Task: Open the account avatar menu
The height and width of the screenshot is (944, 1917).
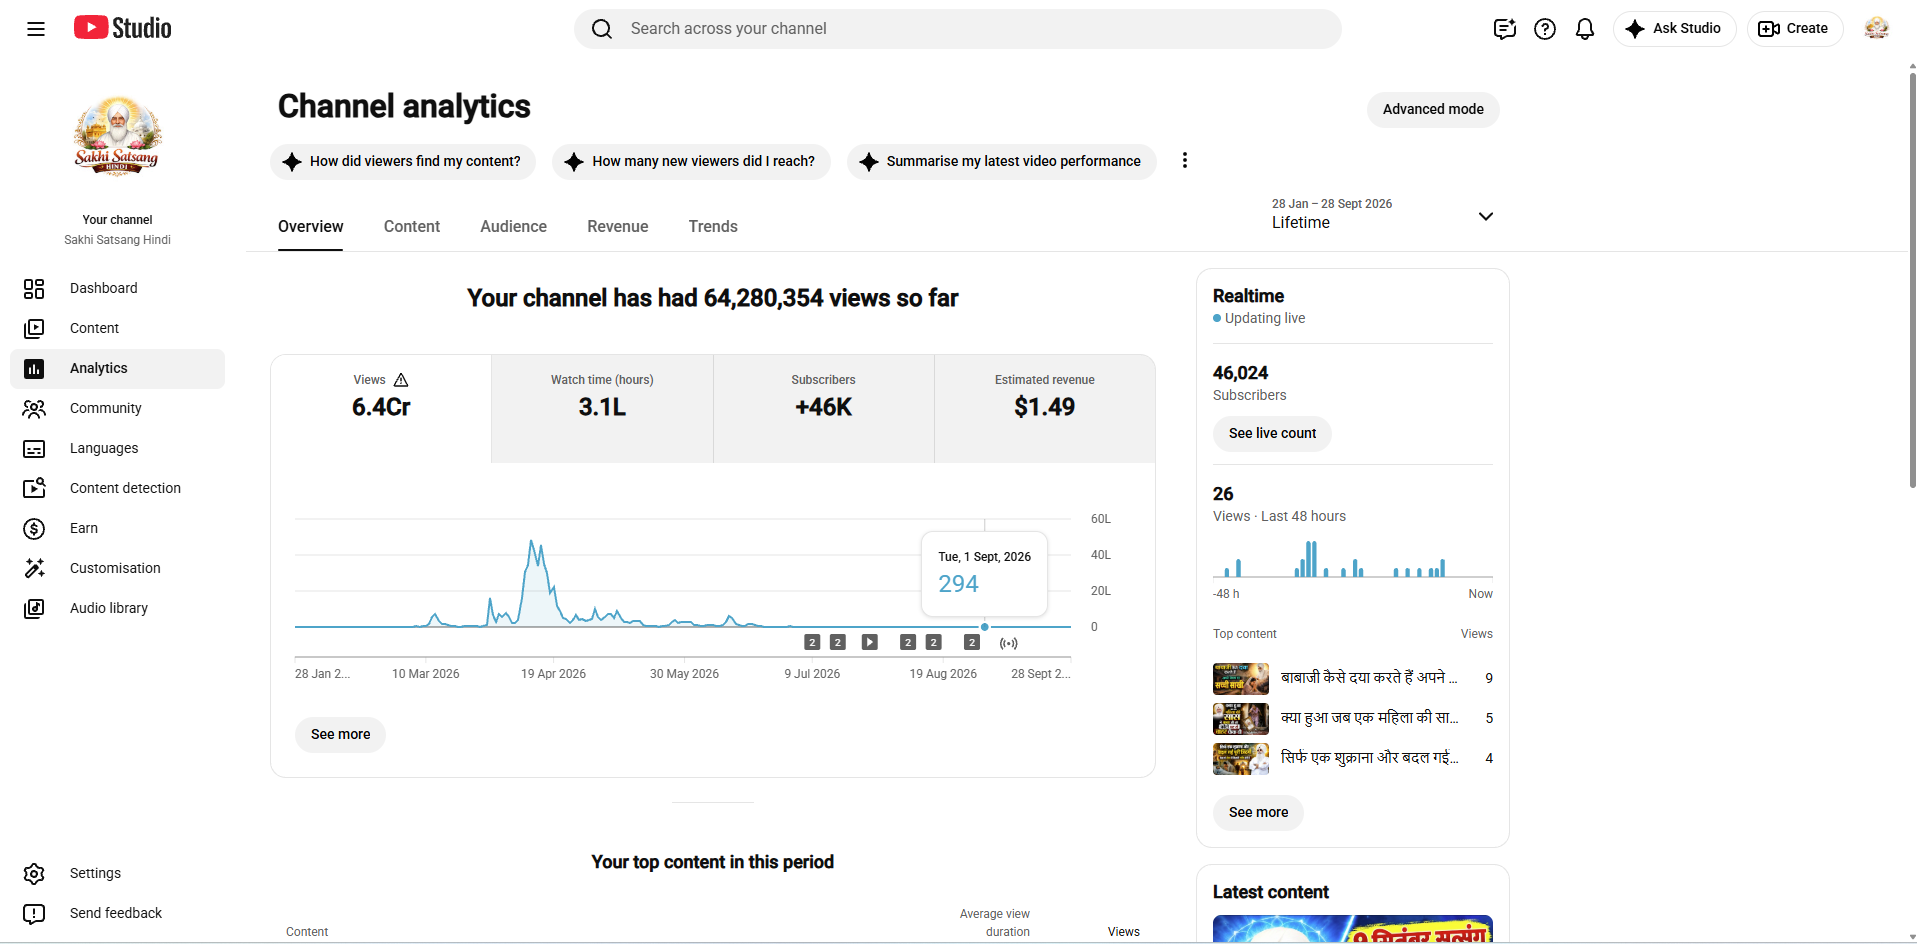Action: point(1877,29)
